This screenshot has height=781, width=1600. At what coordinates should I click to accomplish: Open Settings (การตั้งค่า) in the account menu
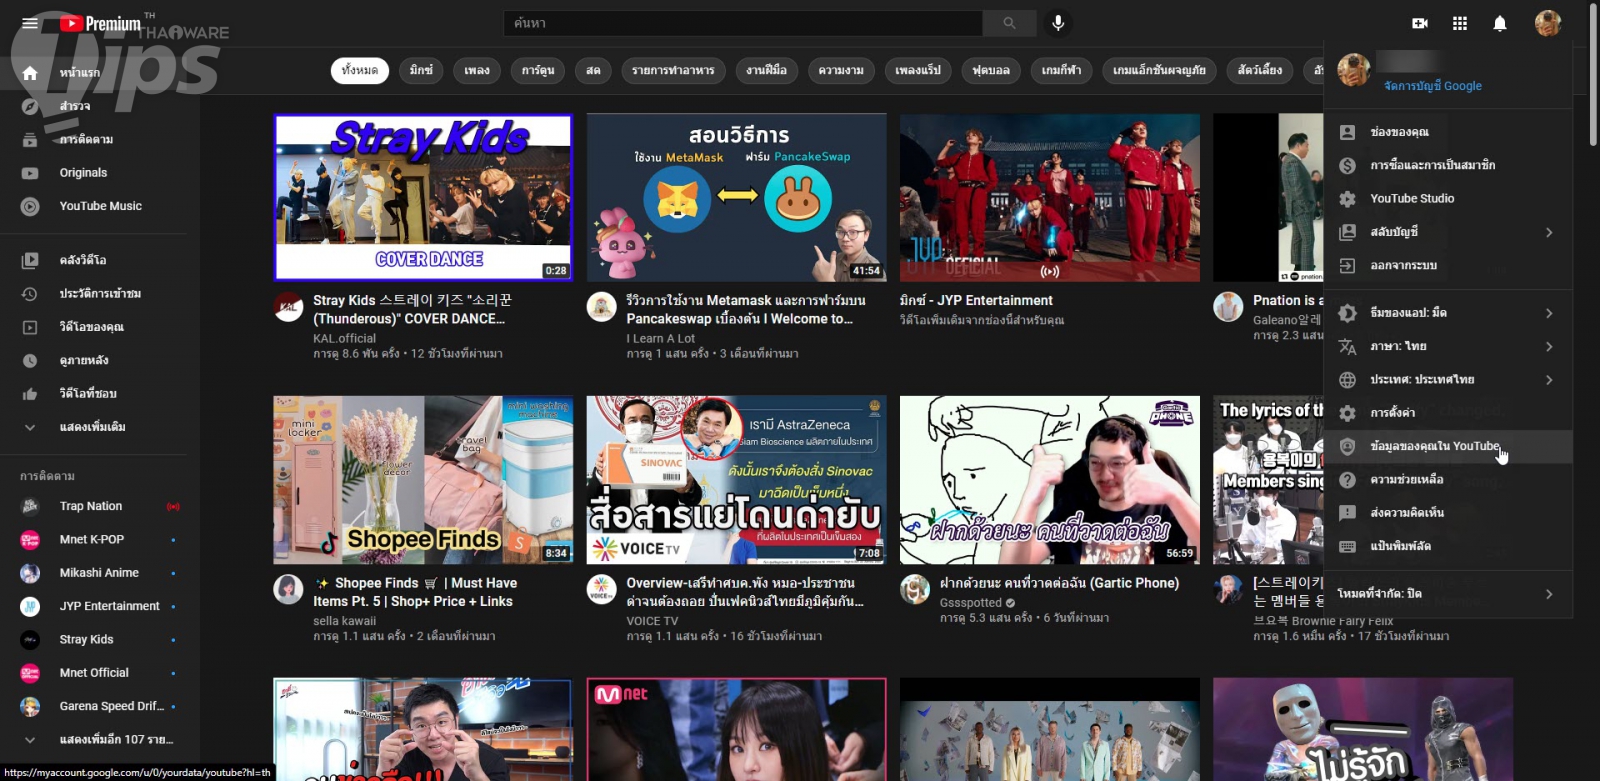point(1448,413)
